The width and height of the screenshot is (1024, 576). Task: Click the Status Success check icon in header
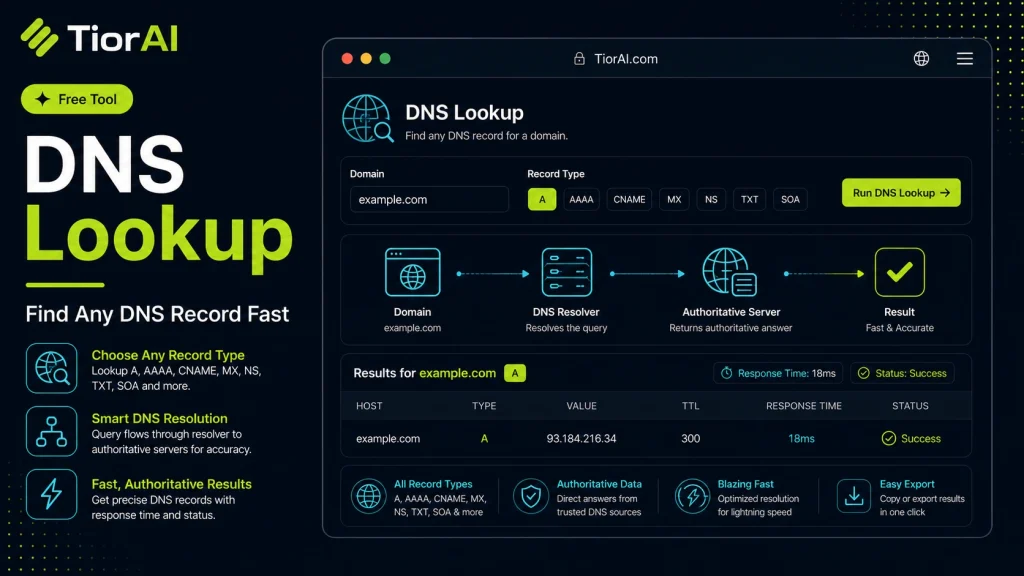[863, 373]
